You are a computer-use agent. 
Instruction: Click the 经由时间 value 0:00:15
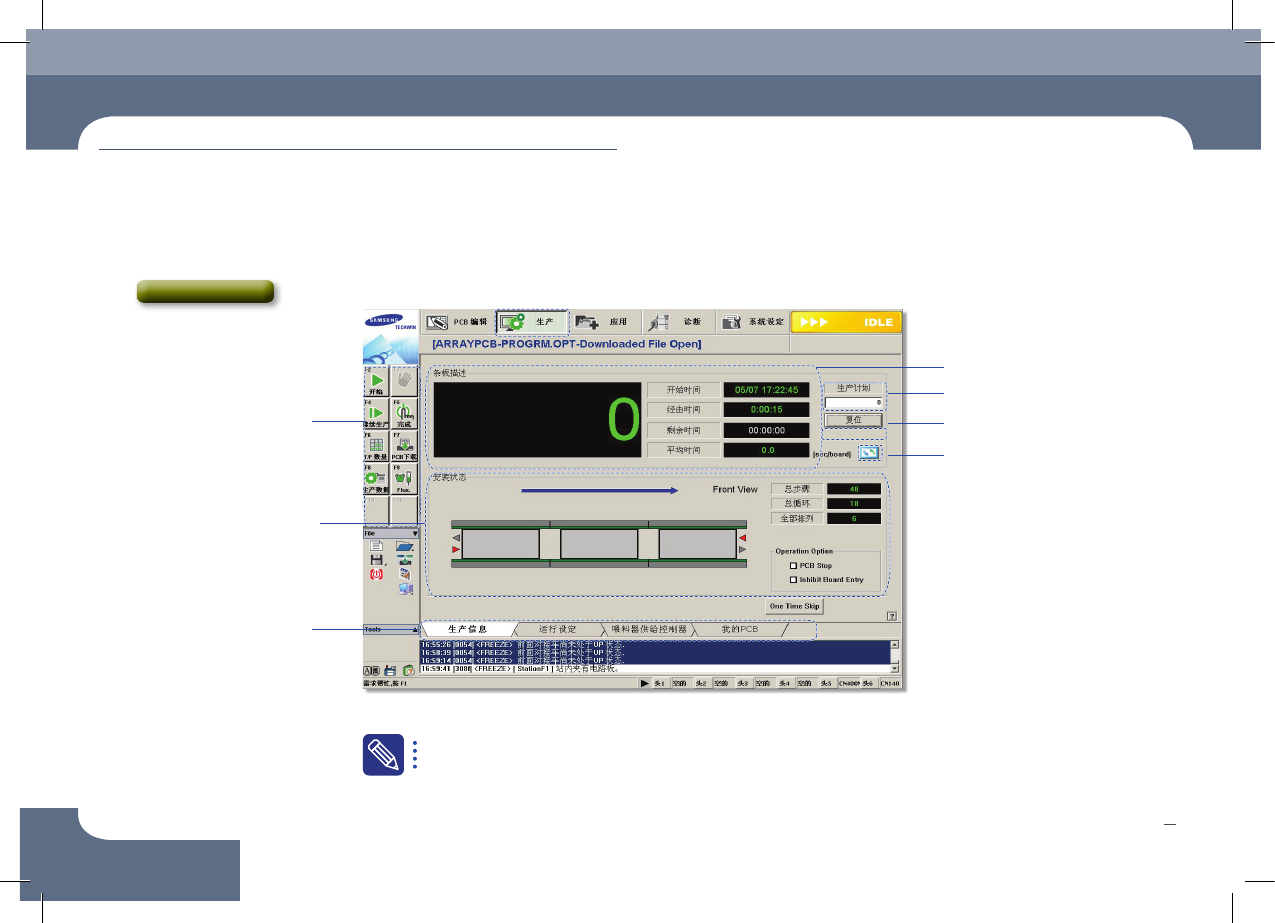pos(766,410)
